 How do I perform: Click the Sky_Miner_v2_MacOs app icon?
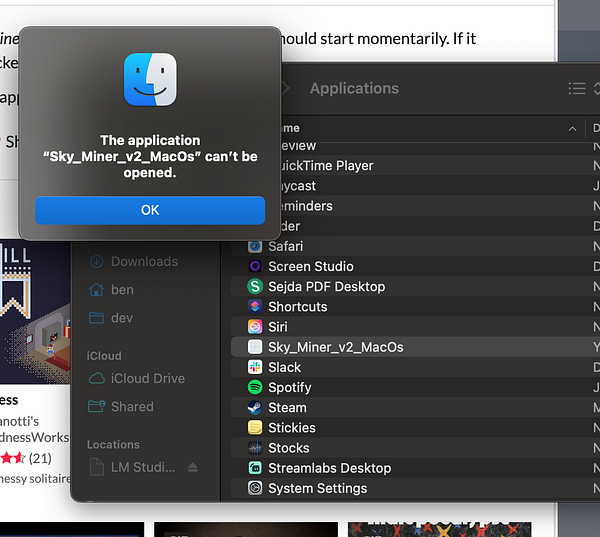255,347
